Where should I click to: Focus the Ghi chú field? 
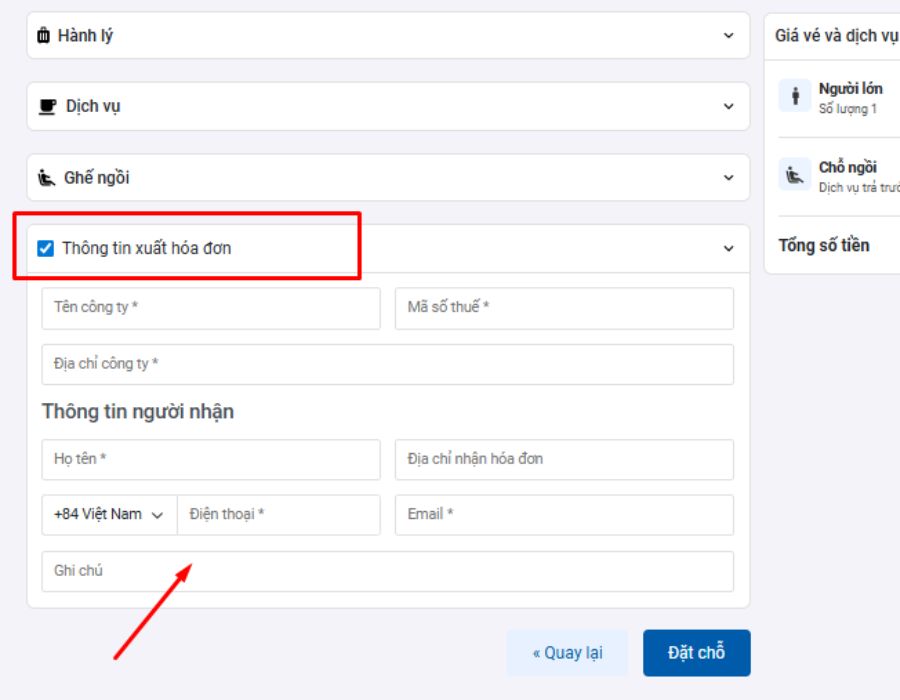point(387,571)
